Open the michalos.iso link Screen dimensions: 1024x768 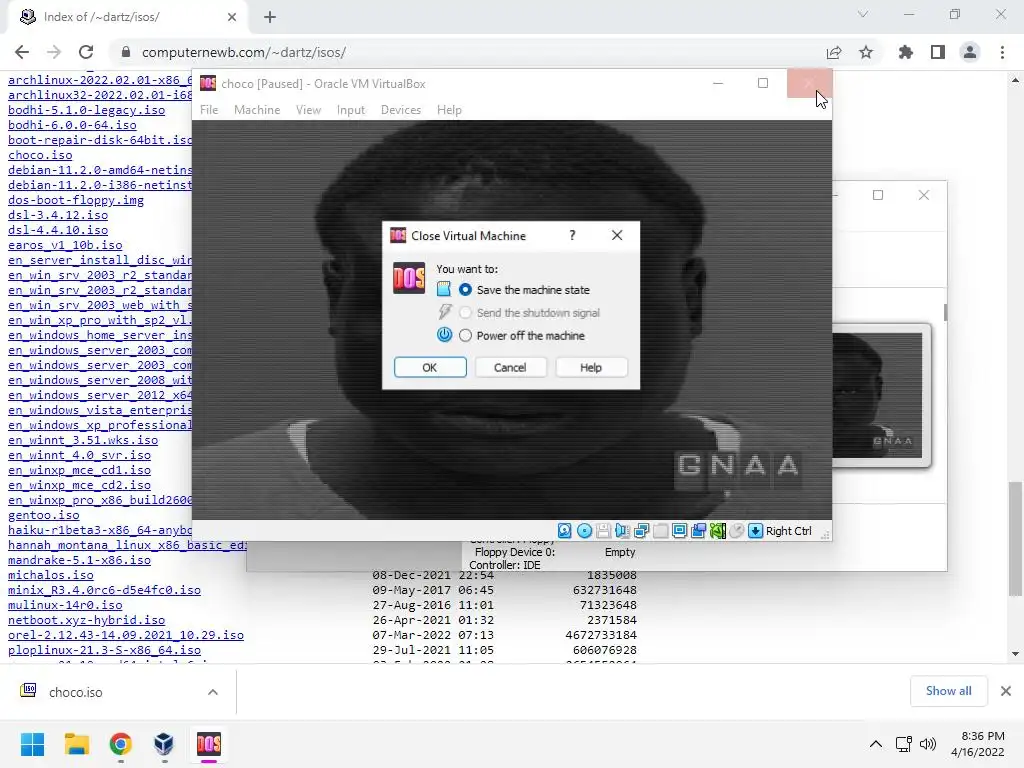point(51,575)
